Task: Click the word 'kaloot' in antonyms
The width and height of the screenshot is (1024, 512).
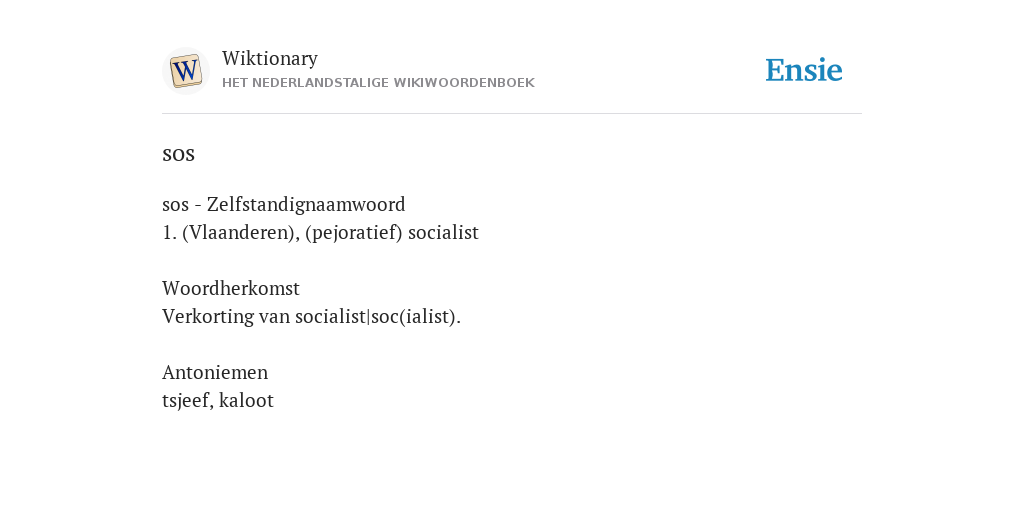Action: click(246, 400)
